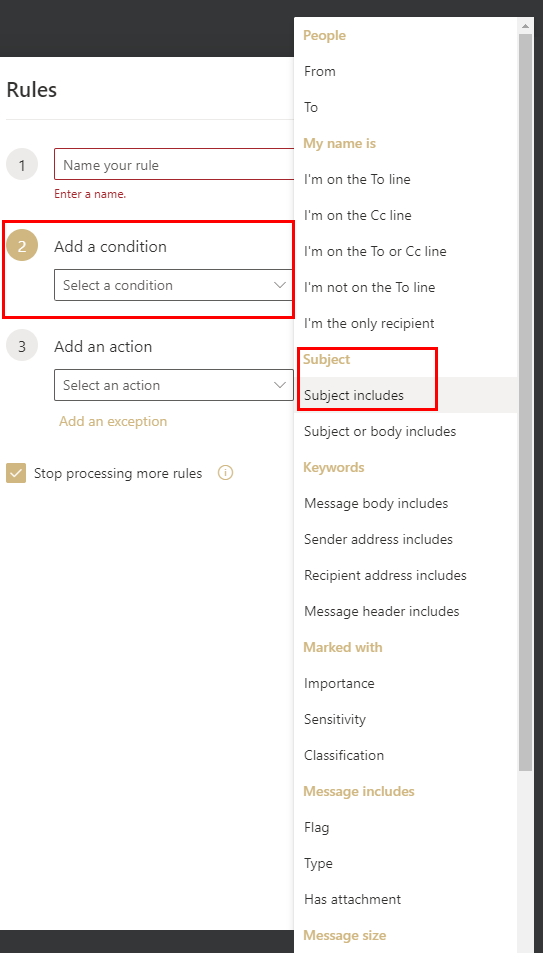Select Message header includes option
Screen dimensions: 543x953
click(406, 611)
